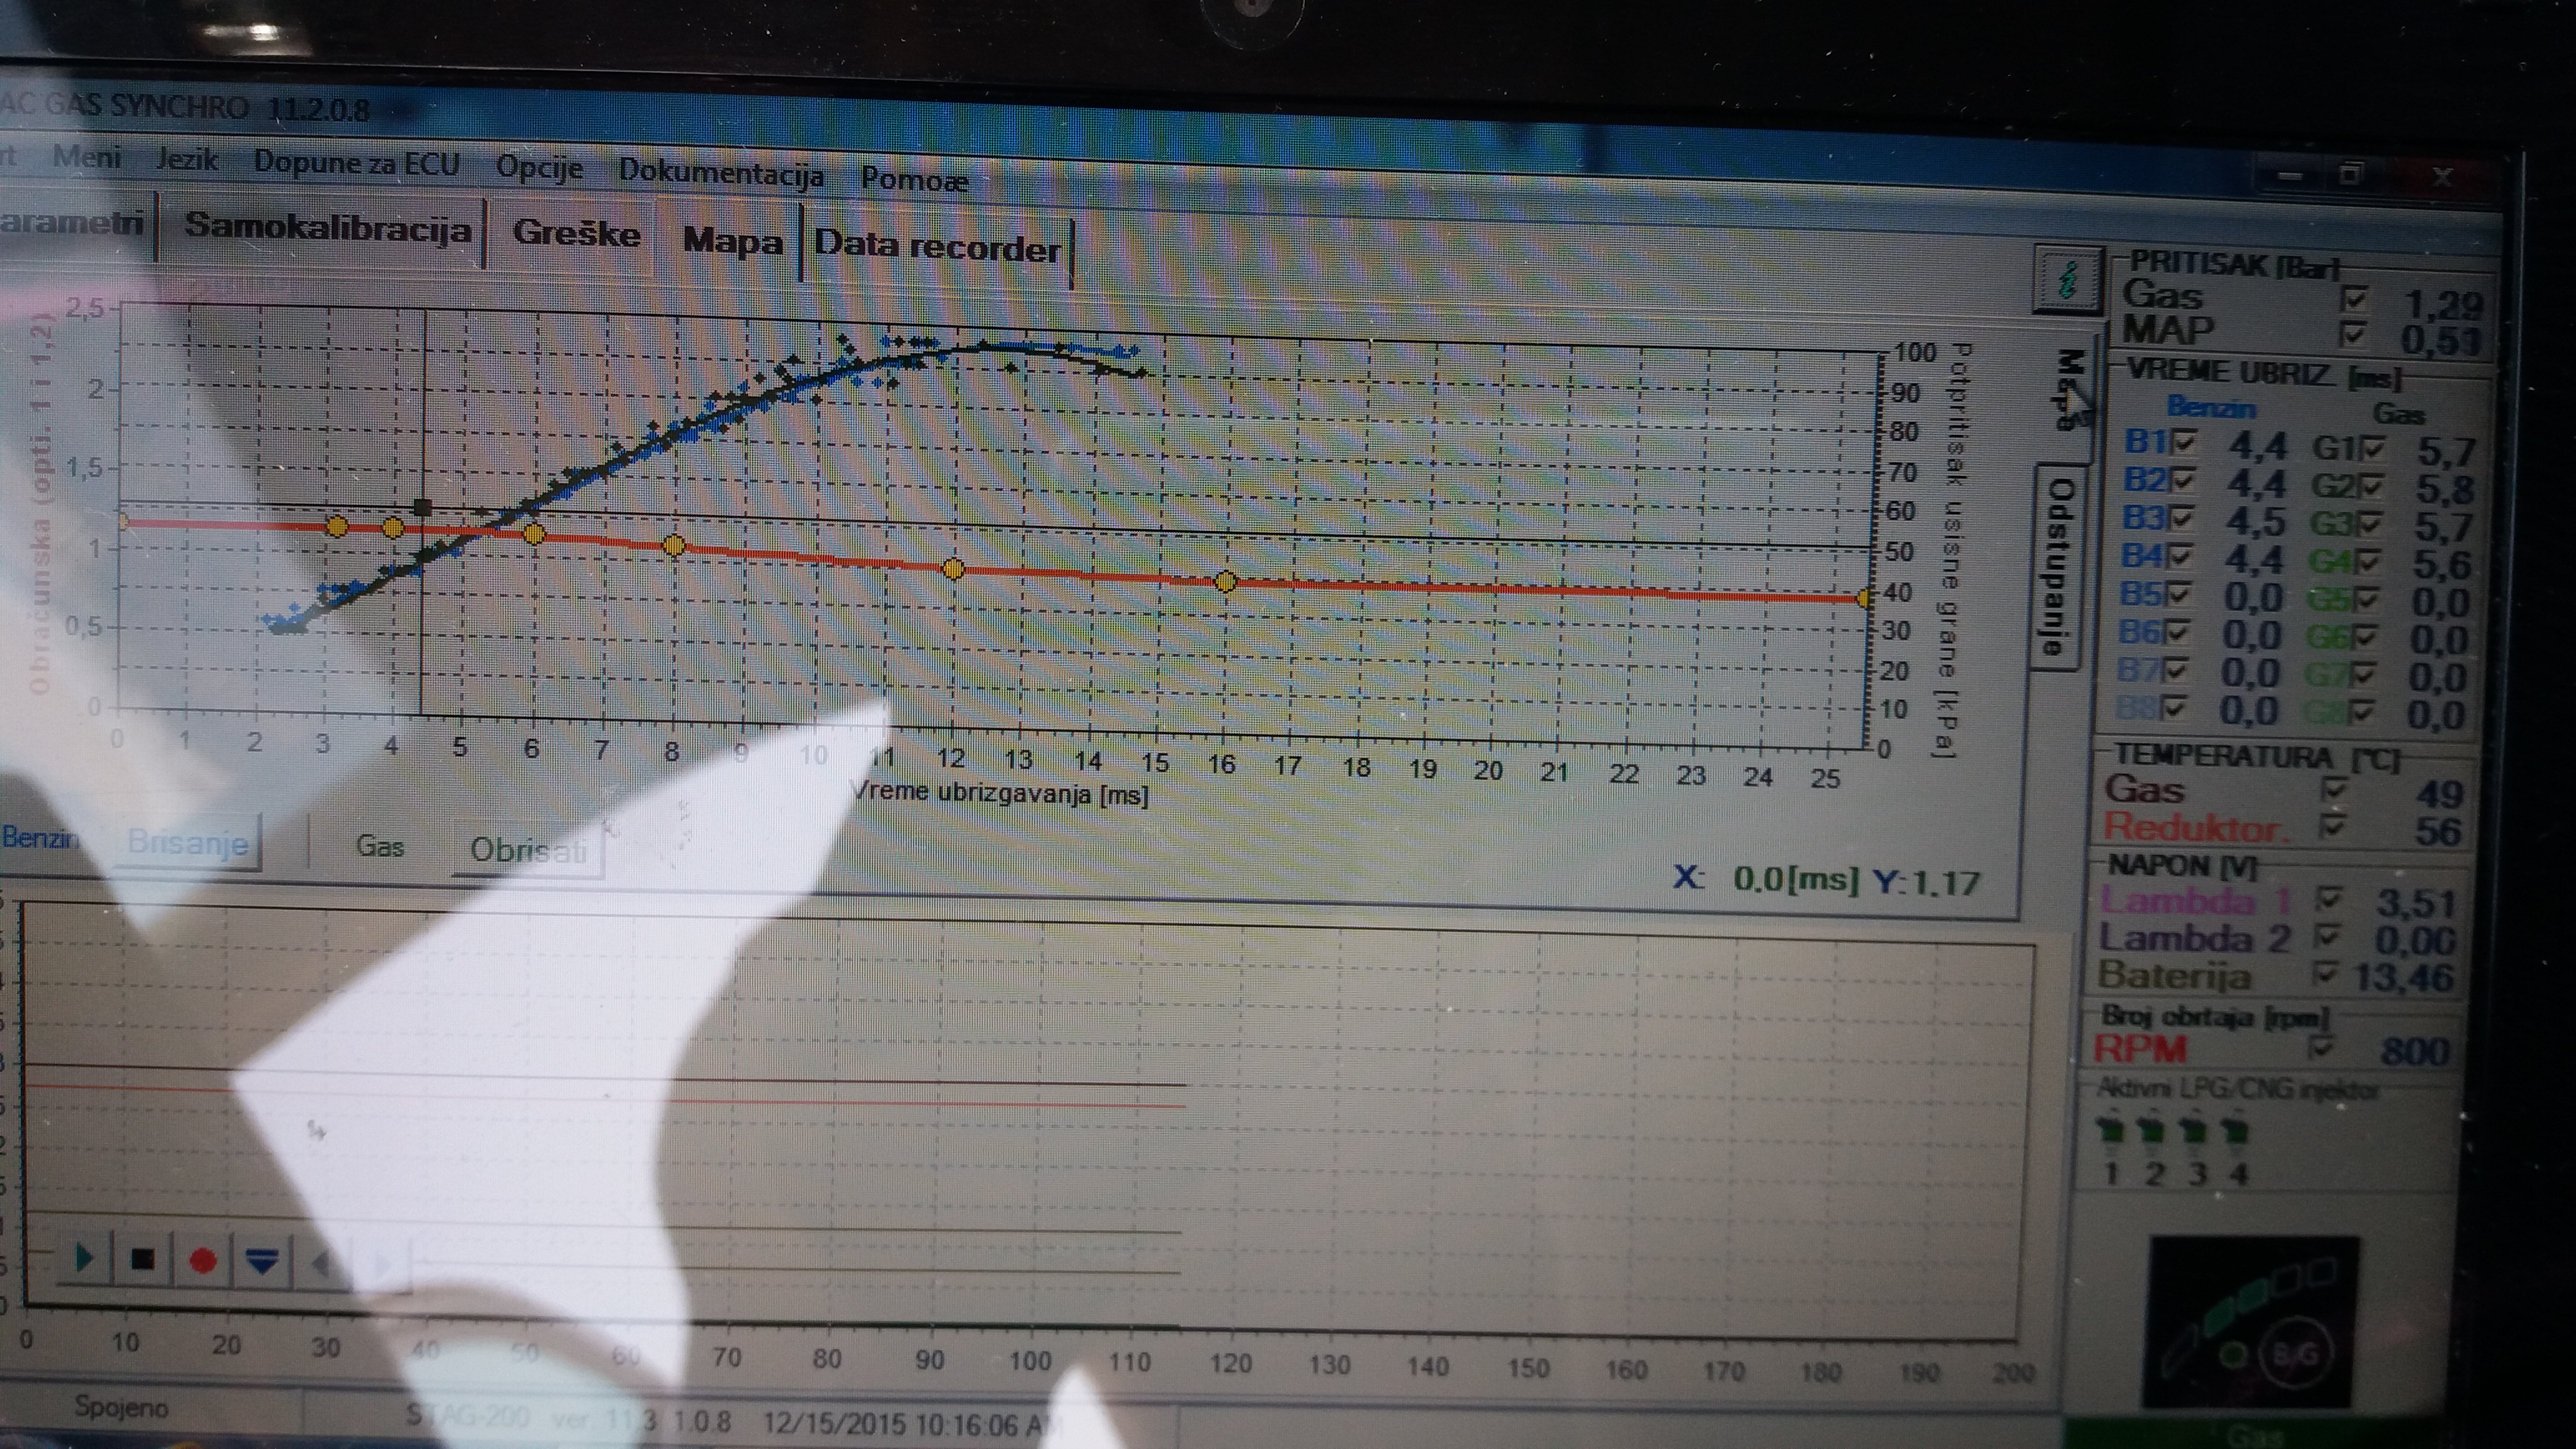Open the Dopune za ECU menu

(x=356, y=163)
